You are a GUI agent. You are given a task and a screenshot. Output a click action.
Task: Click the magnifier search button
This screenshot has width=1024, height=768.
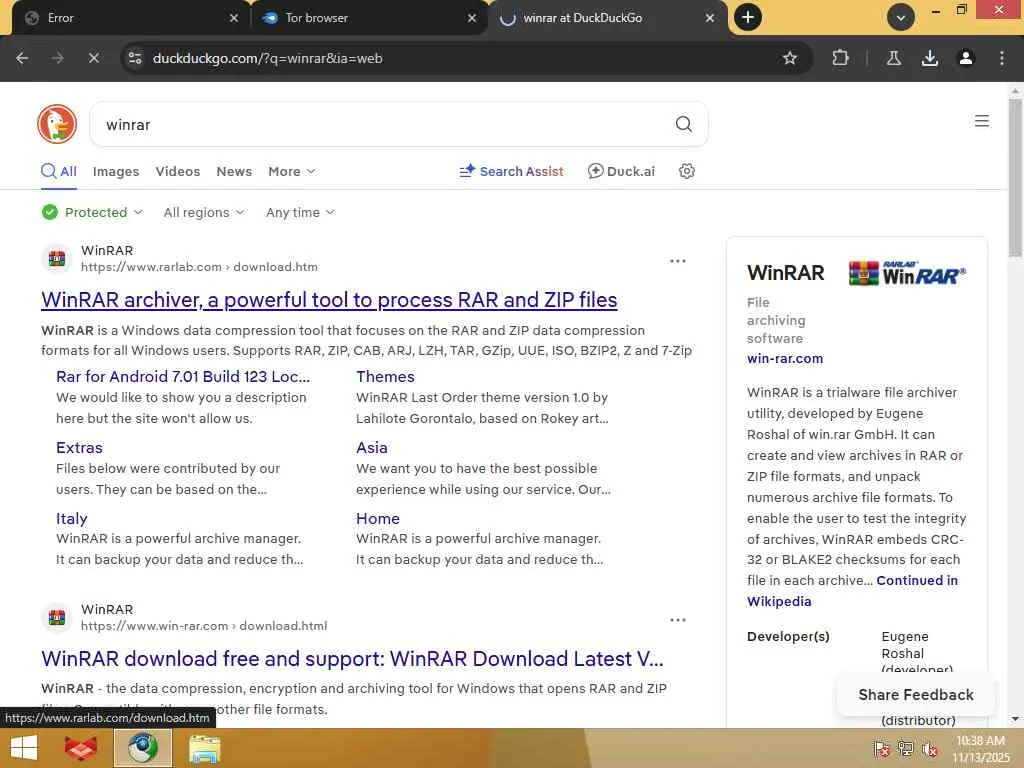683,124
